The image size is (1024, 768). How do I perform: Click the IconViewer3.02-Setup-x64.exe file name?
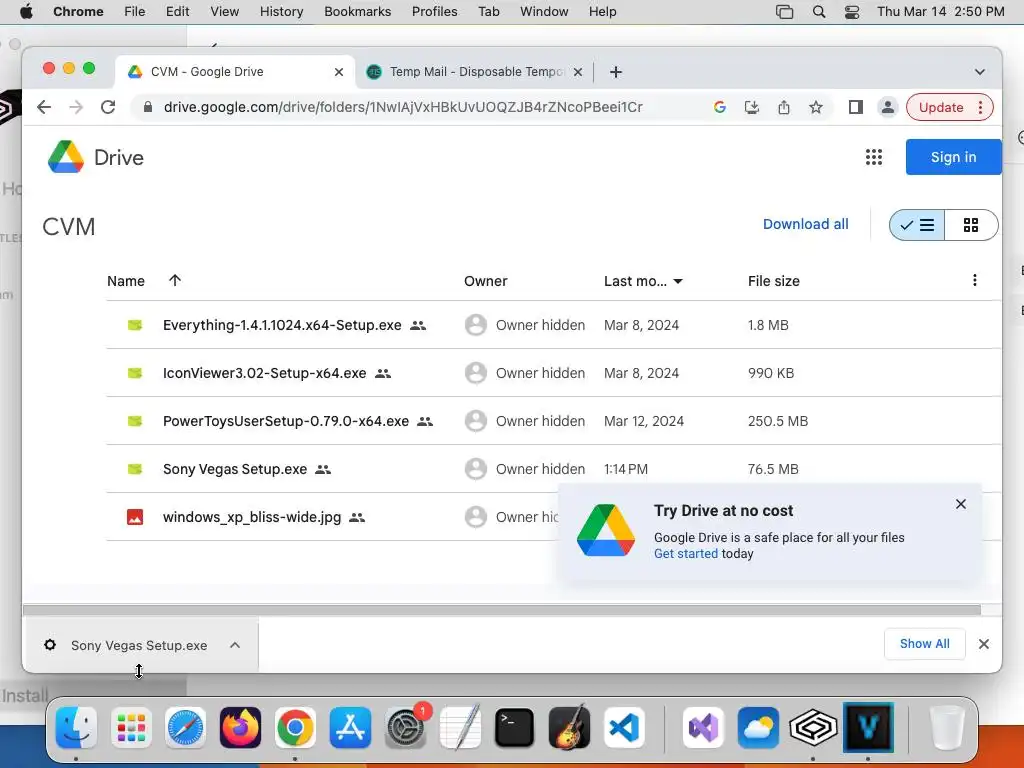pos(264,373)
